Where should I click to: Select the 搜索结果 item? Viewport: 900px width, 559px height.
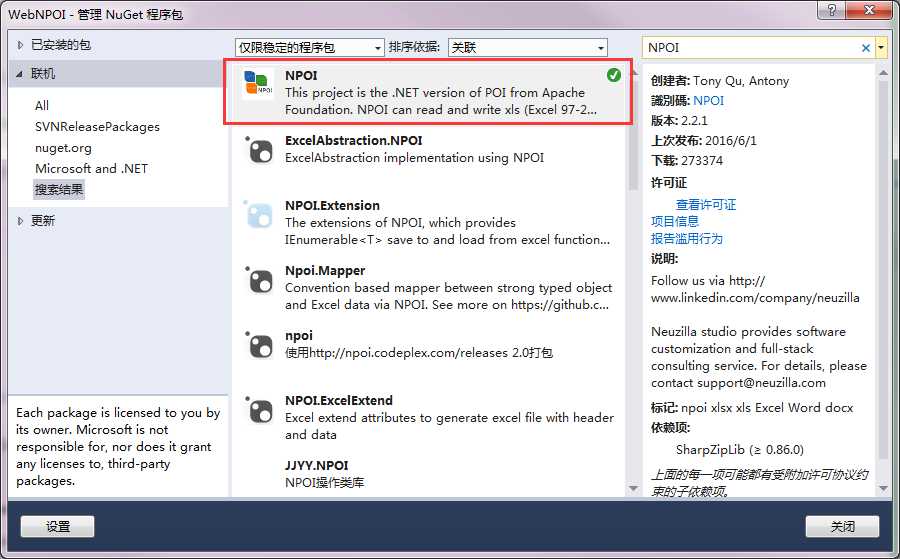pos(59,189)
